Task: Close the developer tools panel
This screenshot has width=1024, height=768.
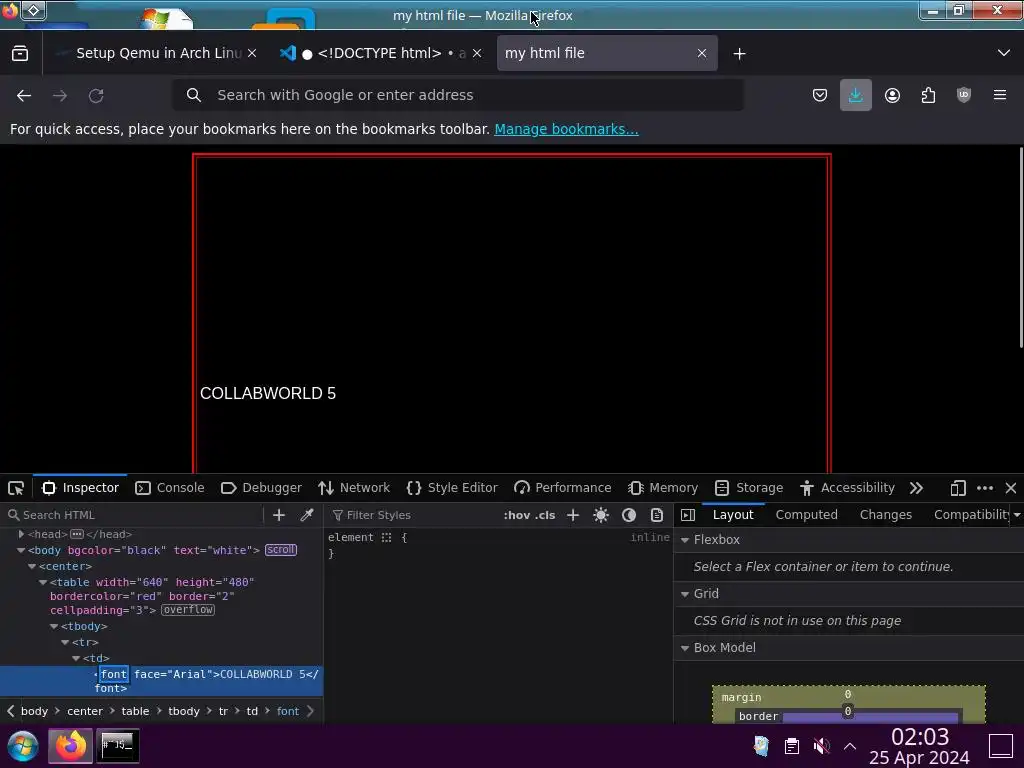Action: pyautogui.click(x=1011, y=488)
